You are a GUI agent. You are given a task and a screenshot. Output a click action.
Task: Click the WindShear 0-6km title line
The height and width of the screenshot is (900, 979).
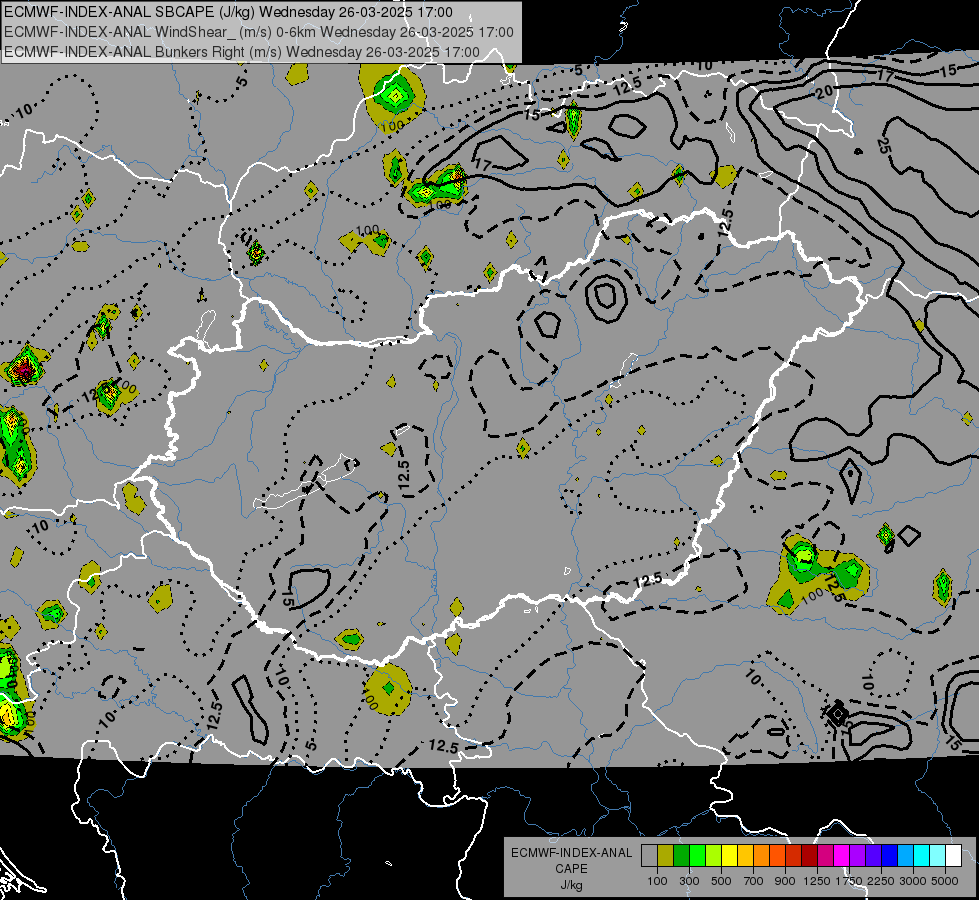(x=258, y=32)
